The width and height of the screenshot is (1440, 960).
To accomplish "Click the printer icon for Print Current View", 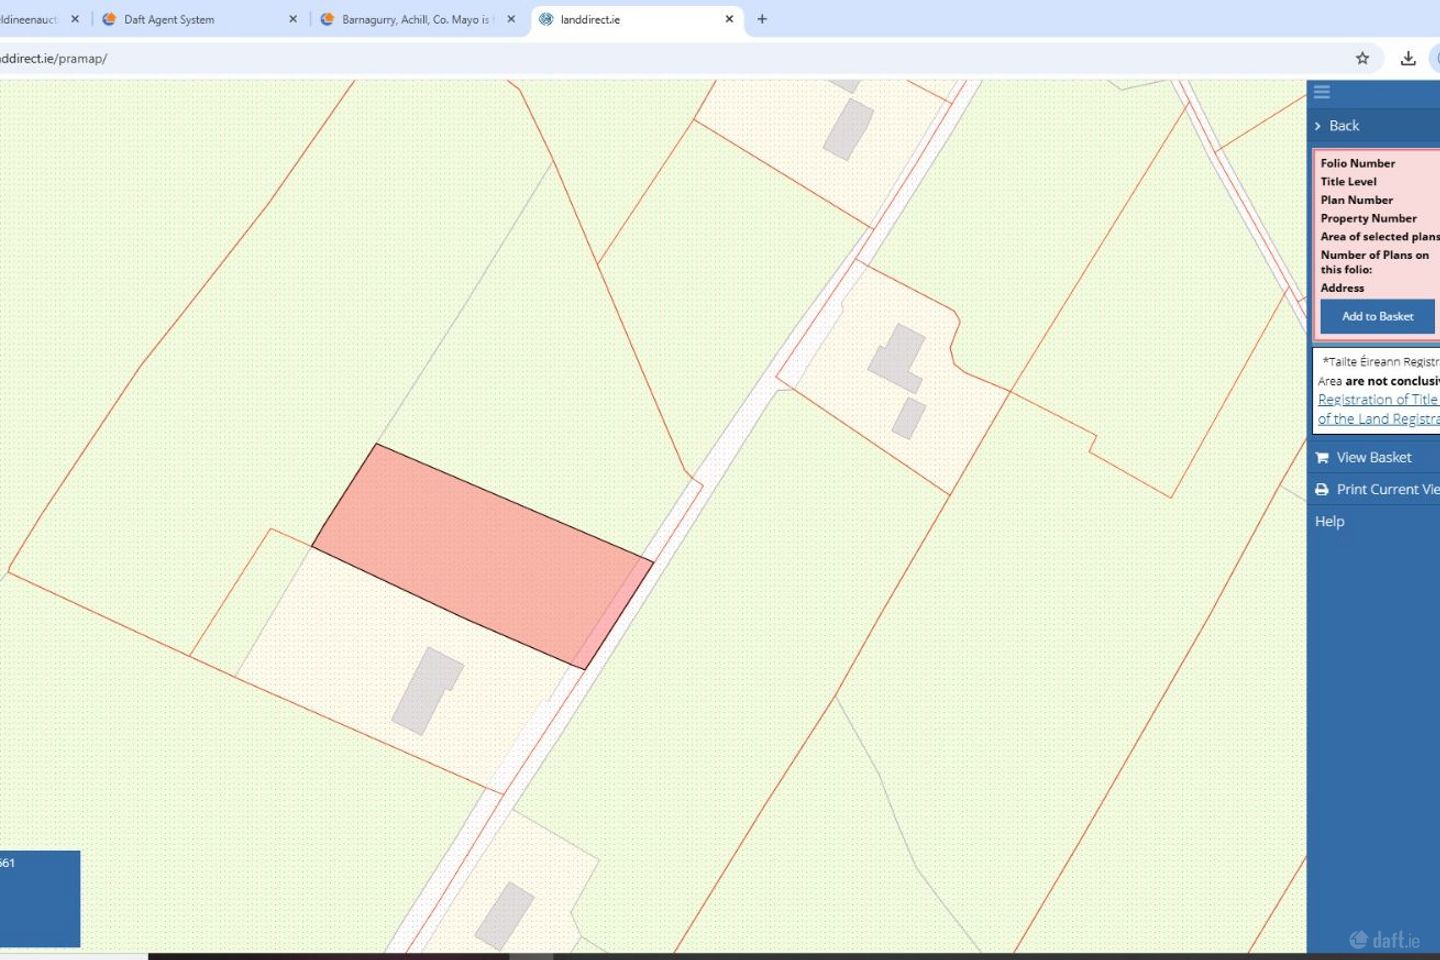I will point(1322,489).
